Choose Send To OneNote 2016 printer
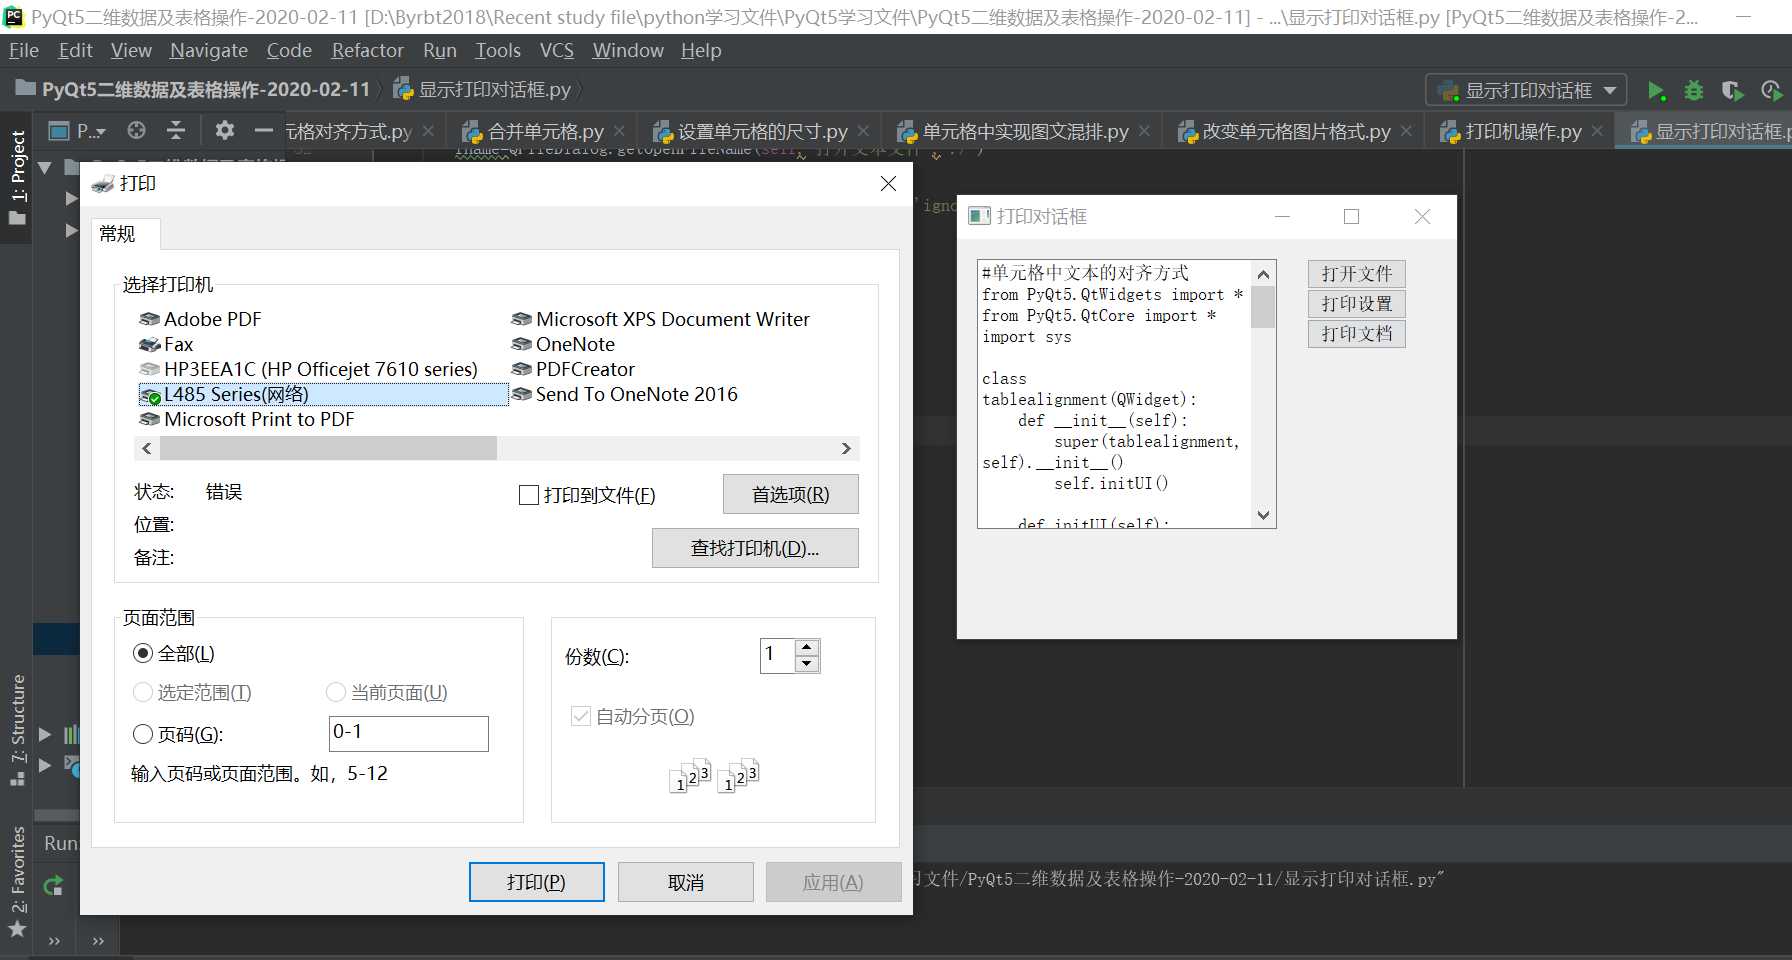This screenshot has height=960, width=1792. click(x=624, y=394)
